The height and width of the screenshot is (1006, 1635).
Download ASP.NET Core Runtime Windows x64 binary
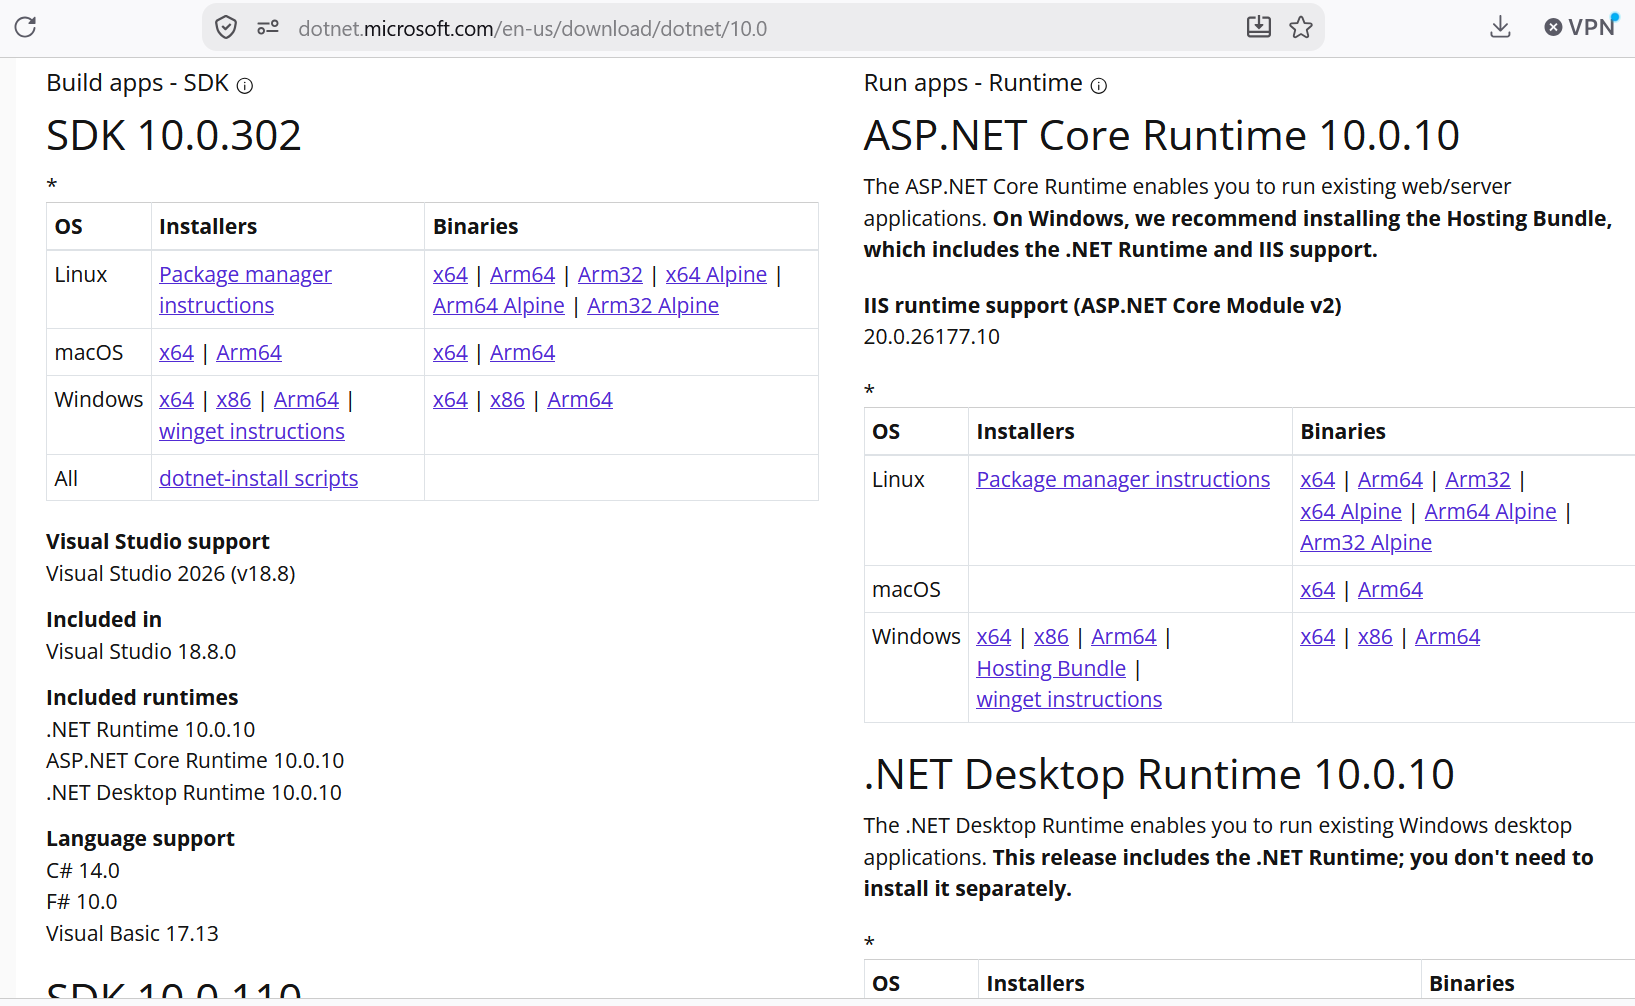coord(1317,637)
